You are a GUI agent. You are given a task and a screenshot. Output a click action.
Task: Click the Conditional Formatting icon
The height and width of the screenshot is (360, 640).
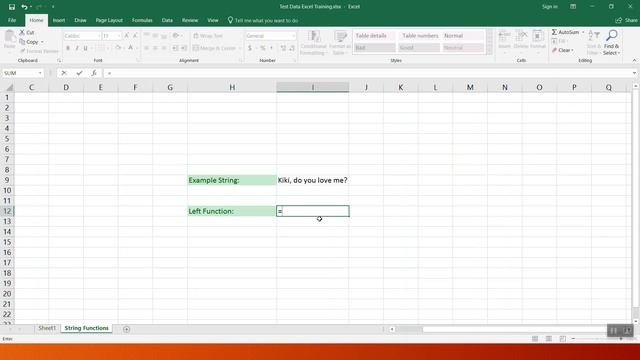[x=313, y=36]
